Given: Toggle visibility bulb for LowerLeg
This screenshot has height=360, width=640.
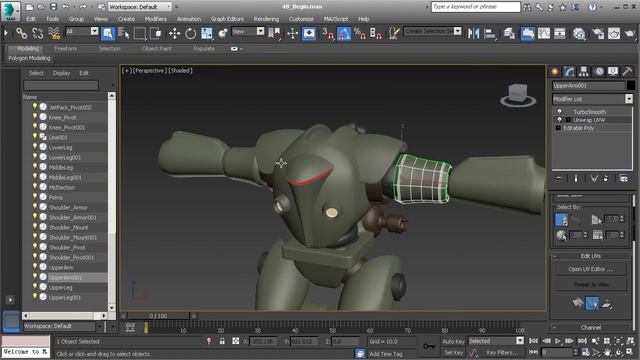Looking at the screenshot, I should click(x=35, y=147).
